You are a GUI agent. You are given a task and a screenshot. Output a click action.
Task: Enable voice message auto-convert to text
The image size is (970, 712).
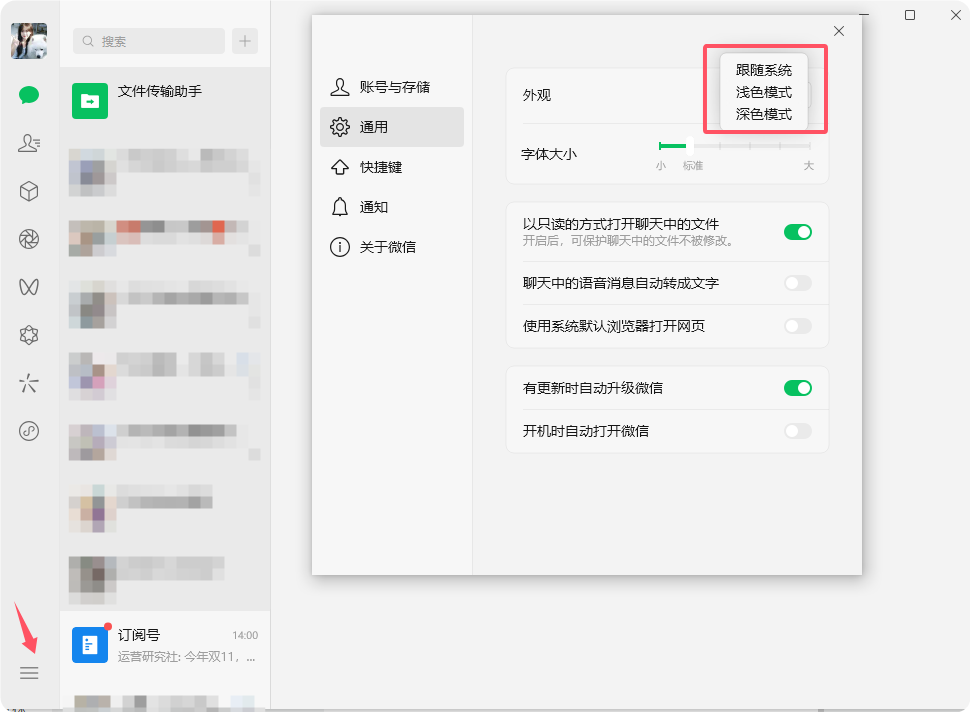[x=798, y=283]
